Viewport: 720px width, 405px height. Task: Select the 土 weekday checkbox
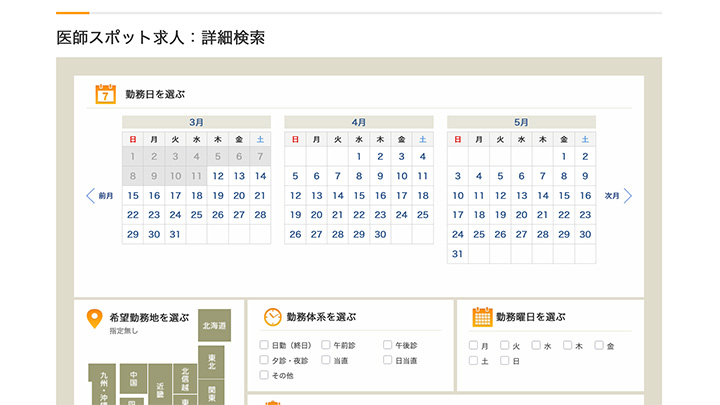pyautogui.click(x=474, y=361)
